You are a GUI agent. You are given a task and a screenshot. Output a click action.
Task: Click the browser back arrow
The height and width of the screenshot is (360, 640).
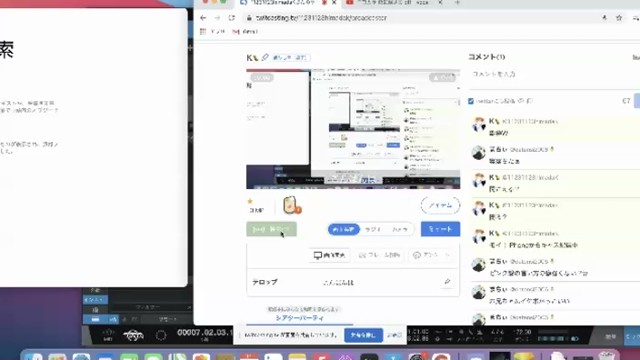point(203,18)
